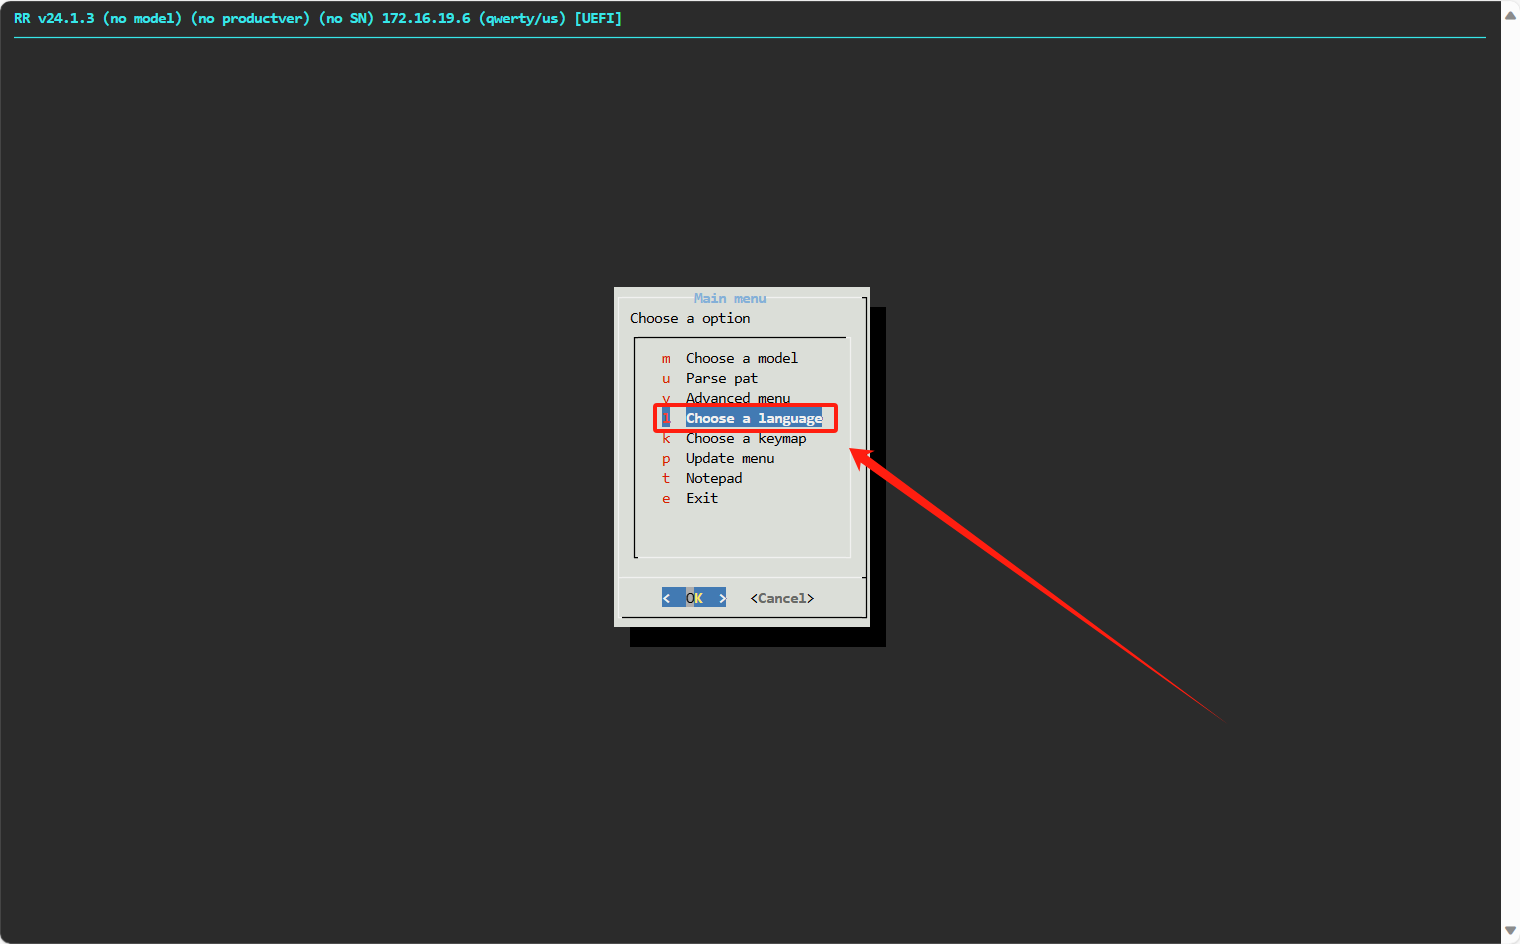Select the Choose a model option
Viewport: 1520px width, 944px height.
point(741,358)
